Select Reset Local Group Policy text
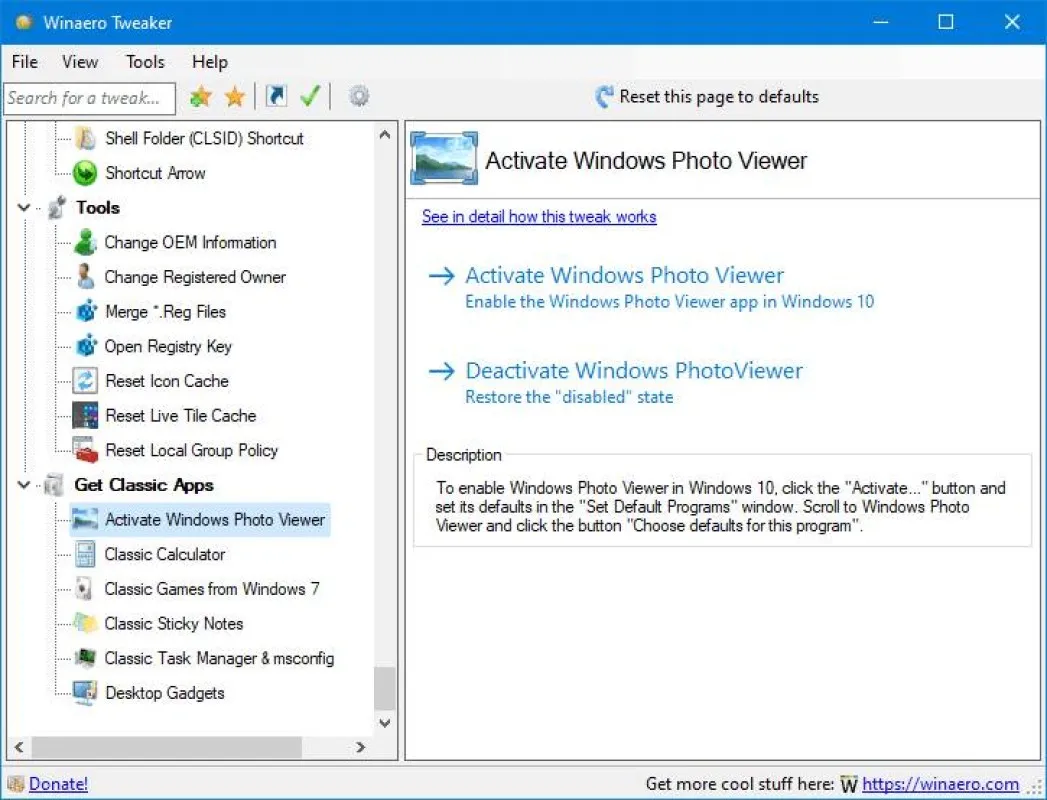The image size is (1047, 800). point(192,451)
